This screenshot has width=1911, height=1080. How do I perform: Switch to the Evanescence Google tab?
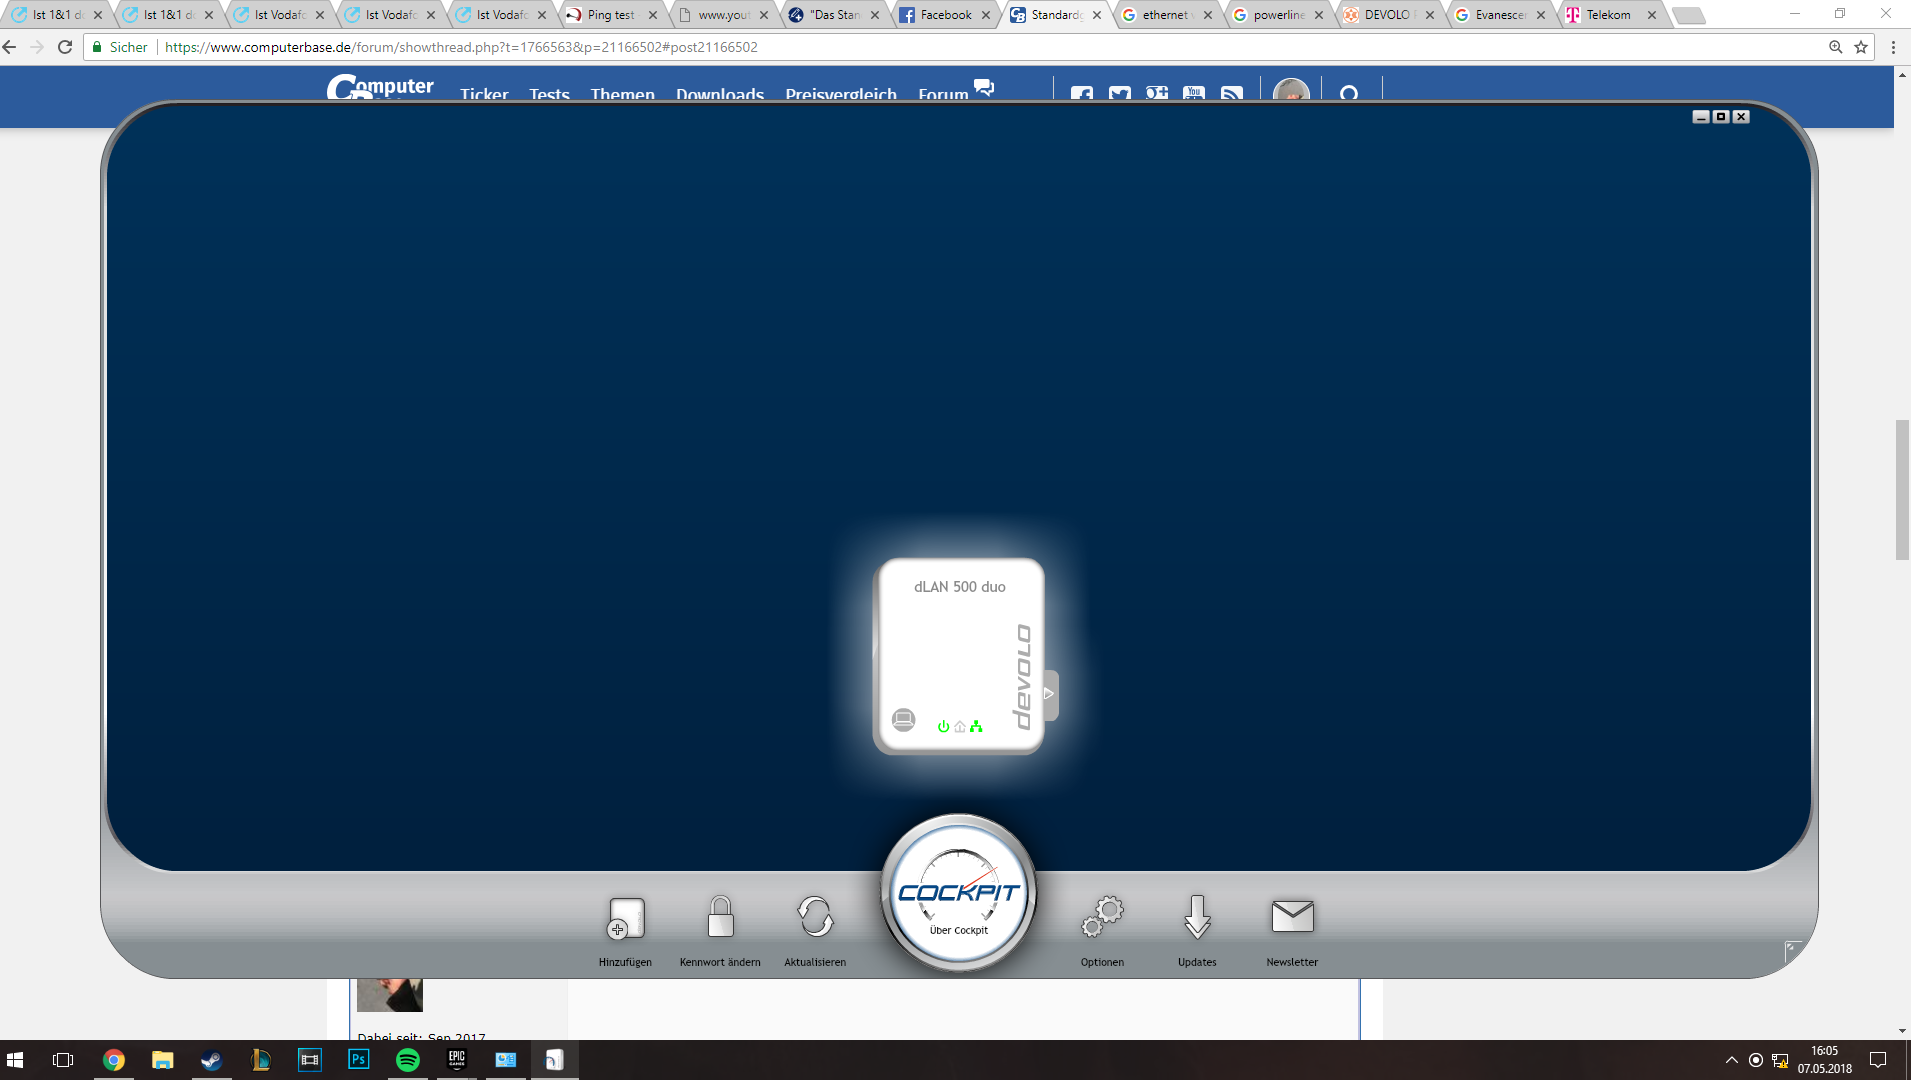(1499, 15)
